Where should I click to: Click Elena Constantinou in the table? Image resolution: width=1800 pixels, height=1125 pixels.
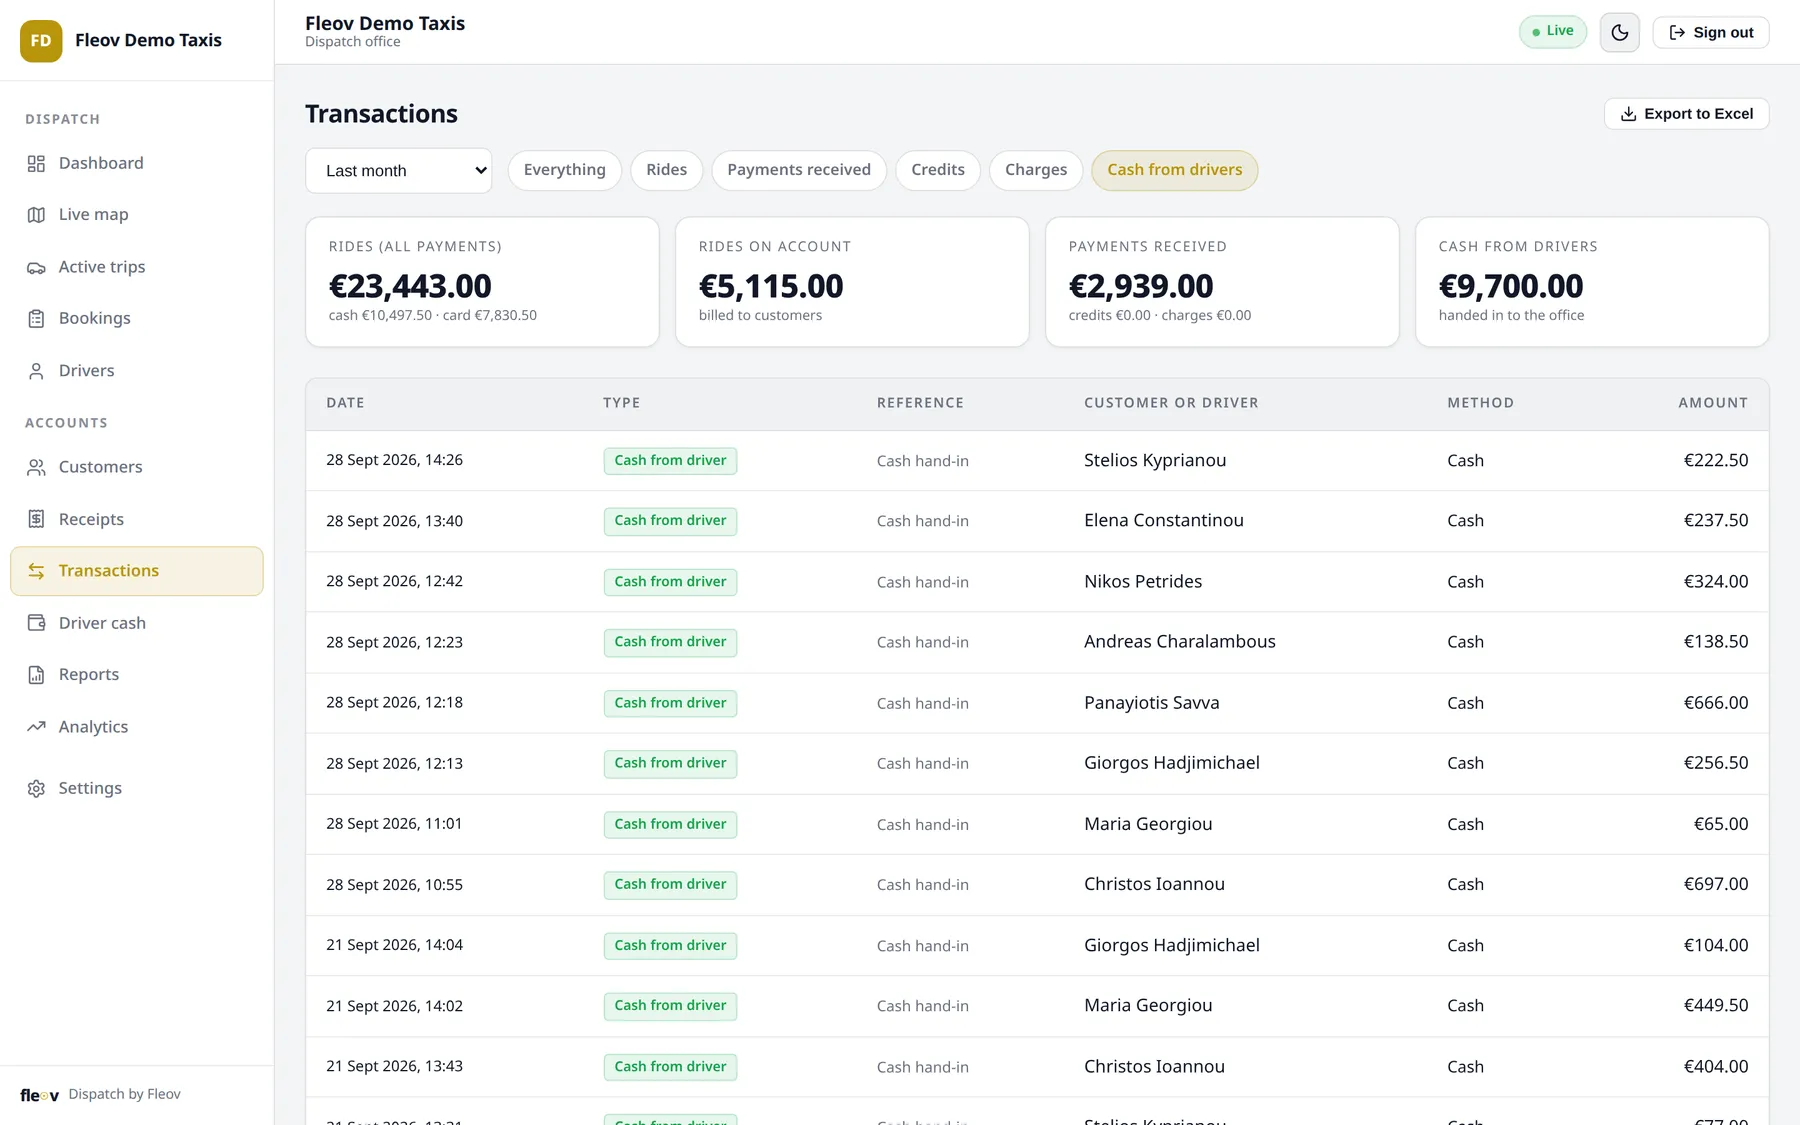(1164, 521)
